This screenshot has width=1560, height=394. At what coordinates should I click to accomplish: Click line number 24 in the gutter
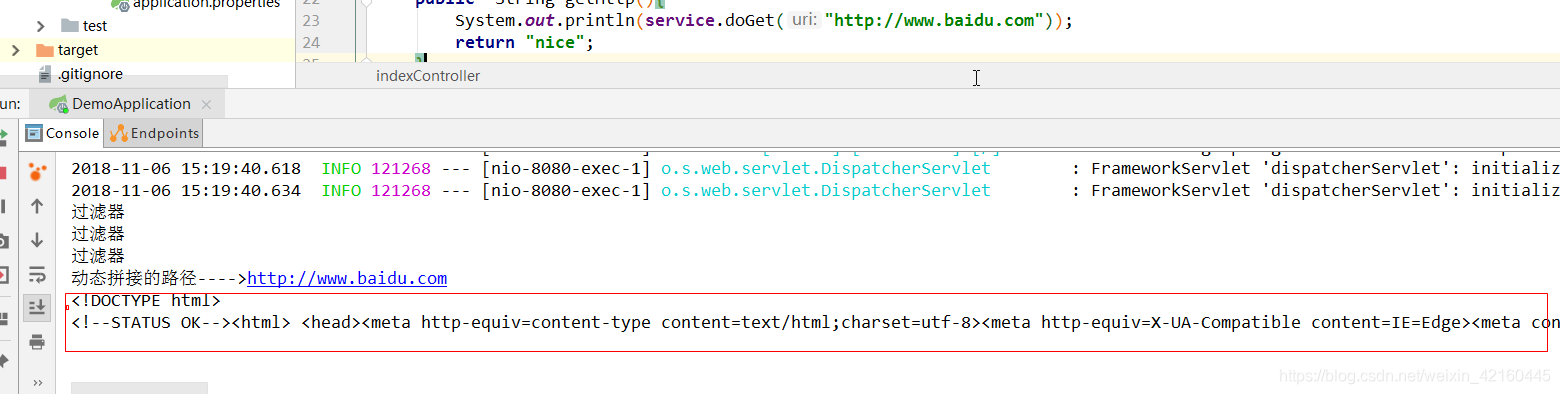[x=311, y=42]
